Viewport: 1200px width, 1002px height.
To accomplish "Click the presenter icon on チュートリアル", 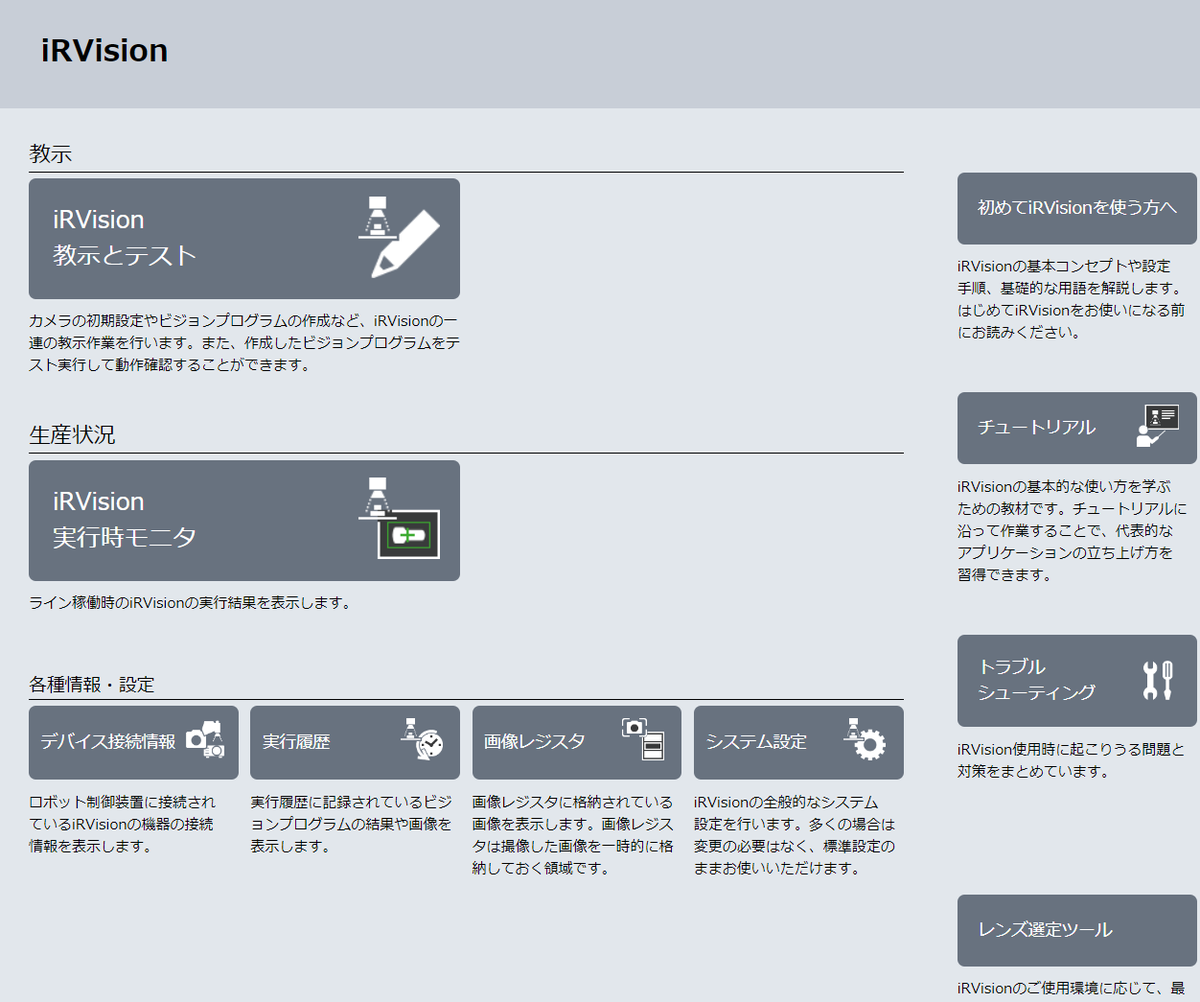I will [x=1158, y=427].
